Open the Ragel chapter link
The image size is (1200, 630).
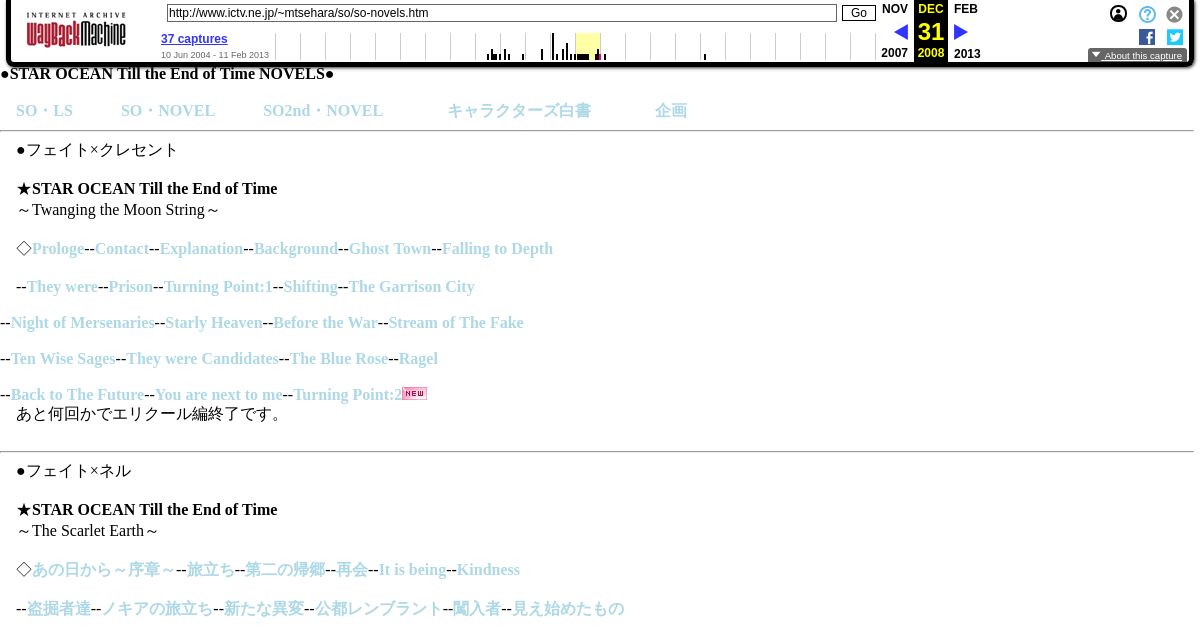pos(418,359)
